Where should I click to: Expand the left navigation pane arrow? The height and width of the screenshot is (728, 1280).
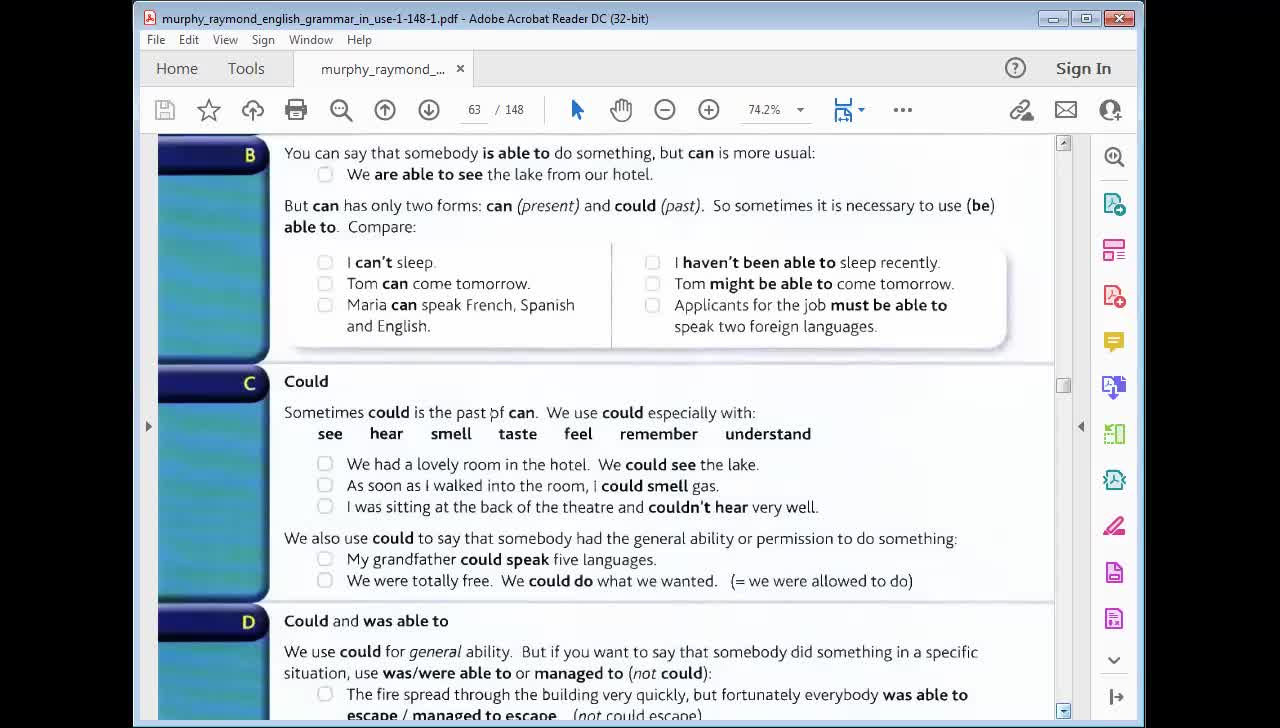(x=148, y=427)
